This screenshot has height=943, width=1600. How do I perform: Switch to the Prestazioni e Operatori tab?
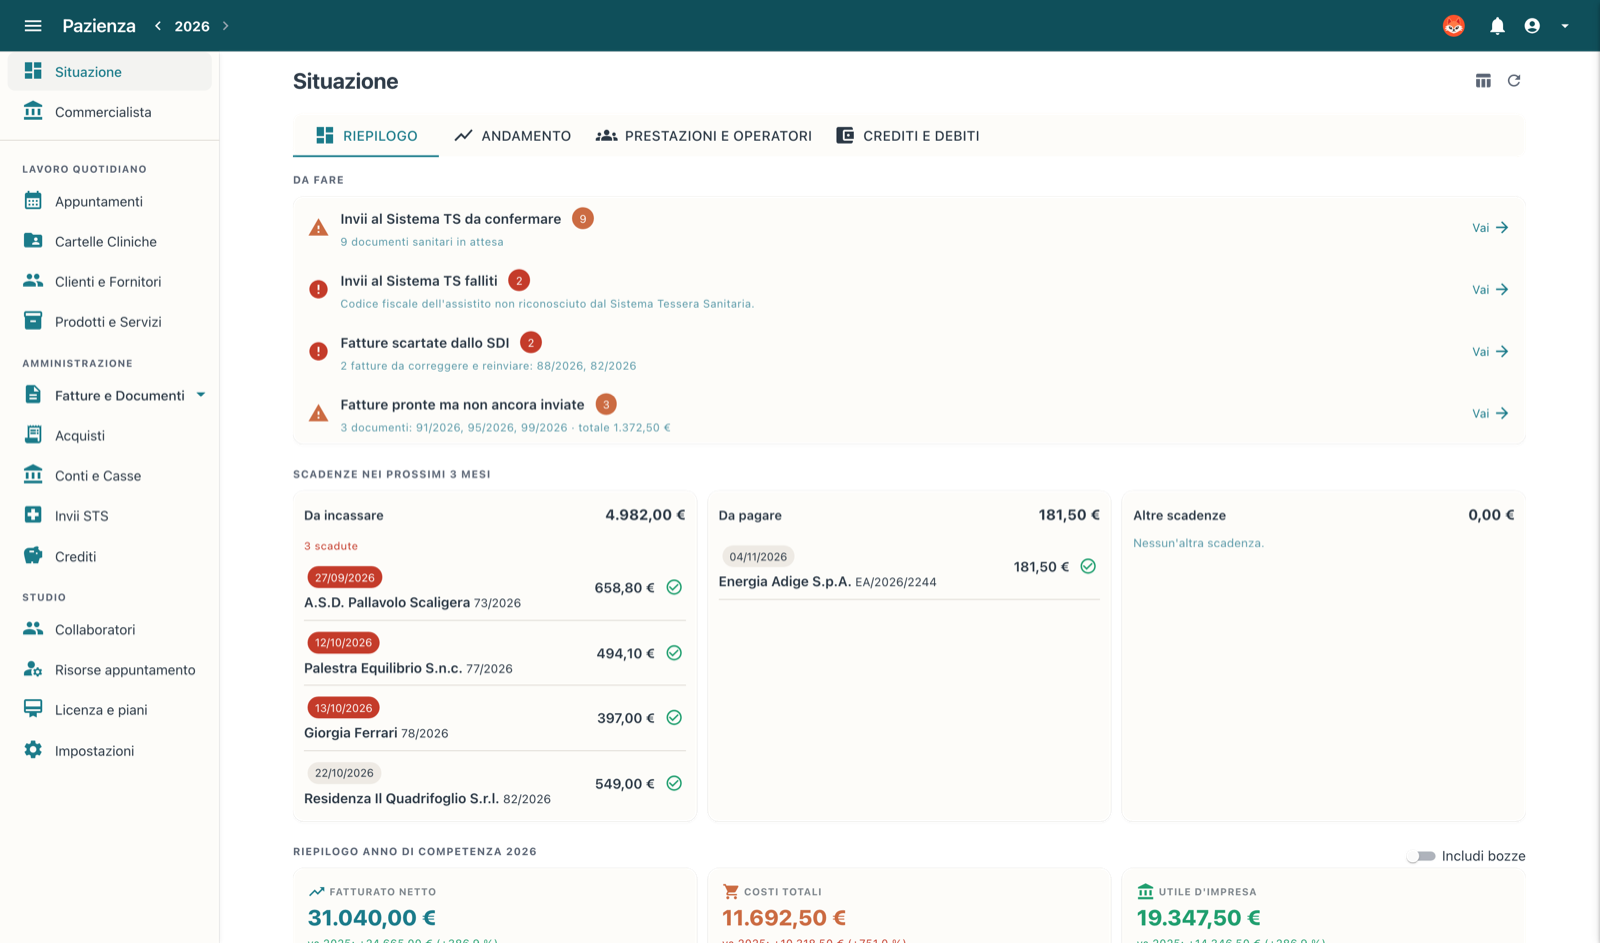704,136
